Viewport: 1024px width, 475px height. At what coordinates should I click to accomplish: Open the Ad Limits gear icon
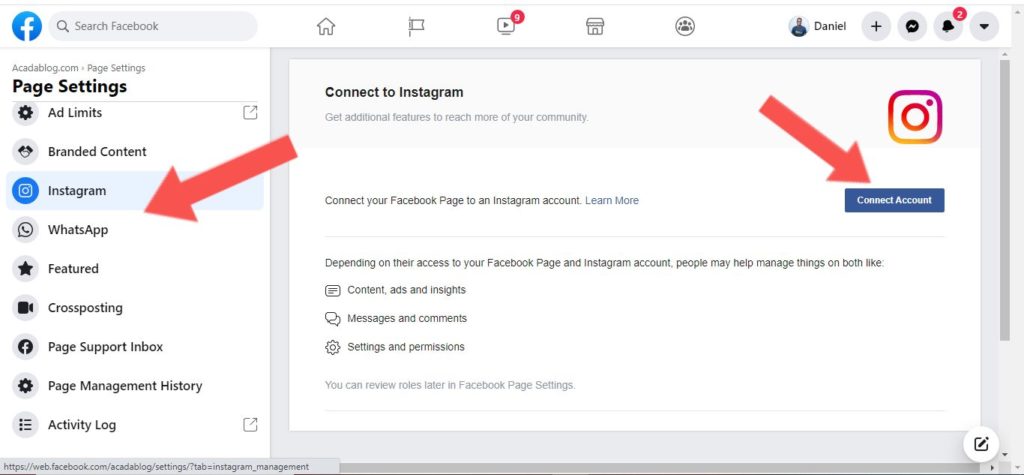click(25, 113)
